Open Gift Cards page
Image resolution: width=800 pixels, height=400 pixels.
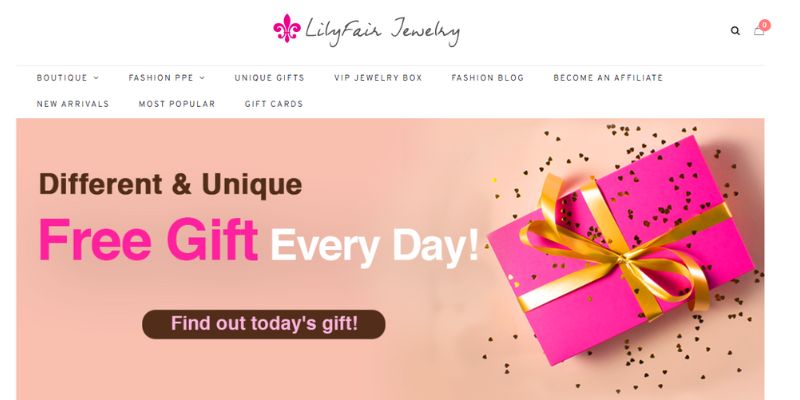click(x=274, y=104)
